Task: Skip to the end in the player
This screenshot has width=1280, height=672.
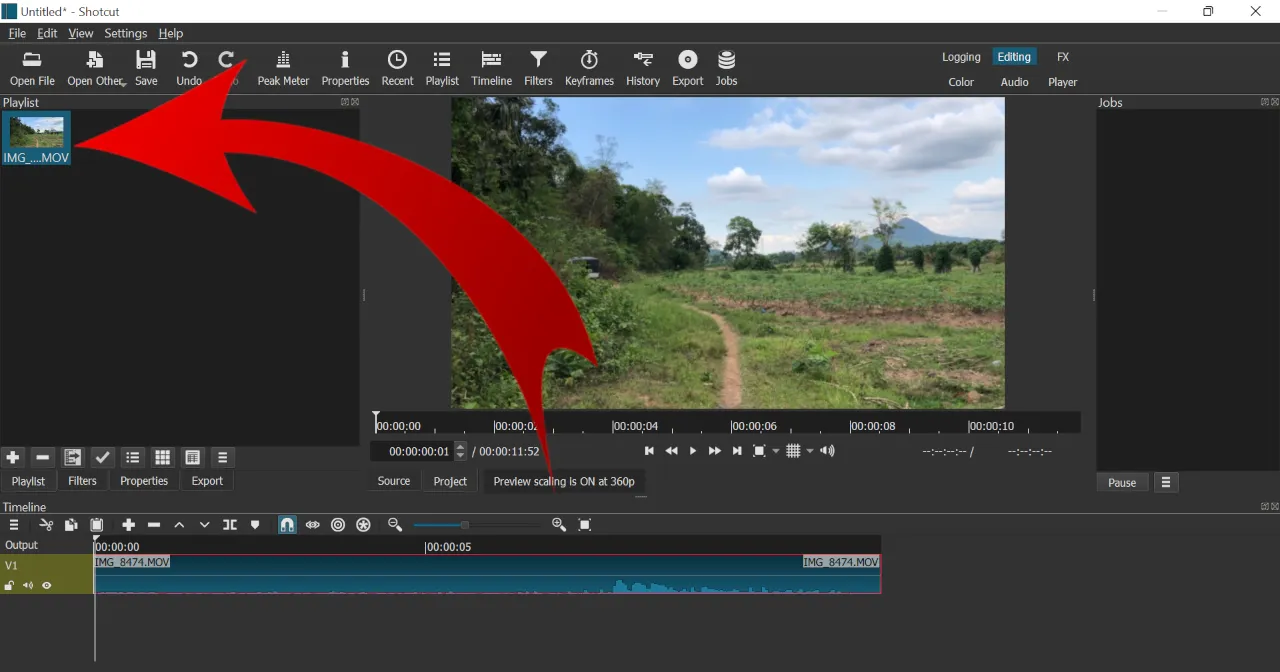Action: (x=737, y=451)
